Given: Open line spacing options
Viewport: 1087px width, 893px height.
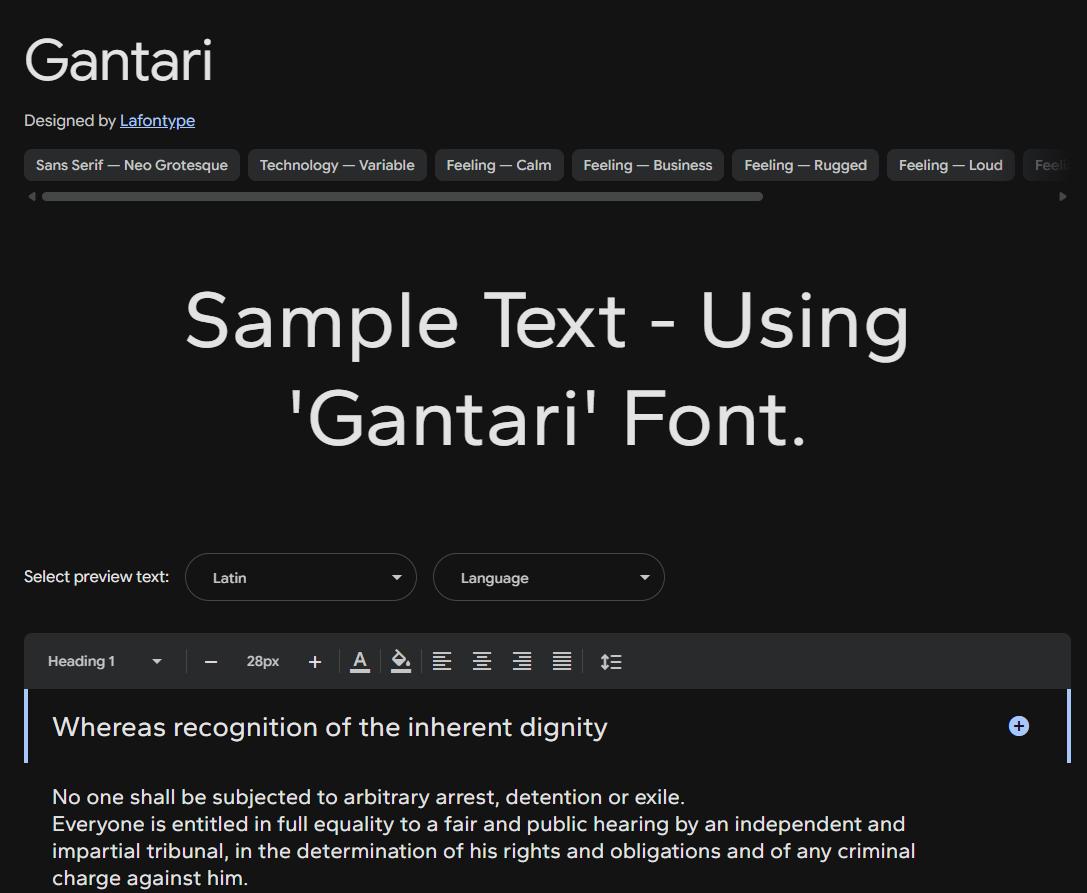Looking at the screenshot, I should click(x=611, y=661).
